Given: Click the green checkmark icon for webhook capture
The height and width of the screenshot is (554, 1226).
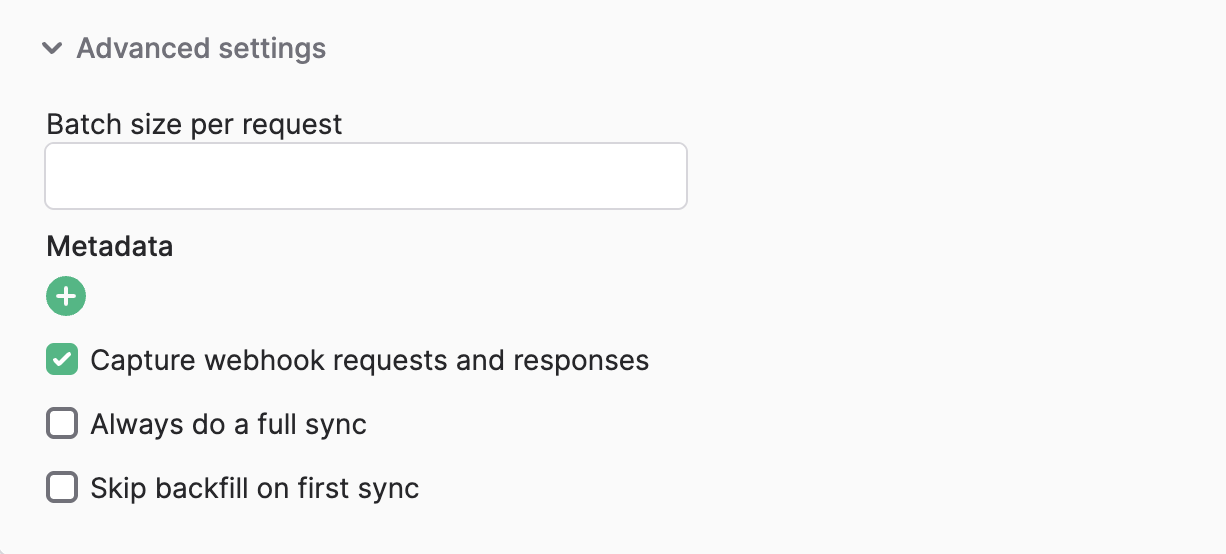Looking at the screenshot, I should (62, 360).
